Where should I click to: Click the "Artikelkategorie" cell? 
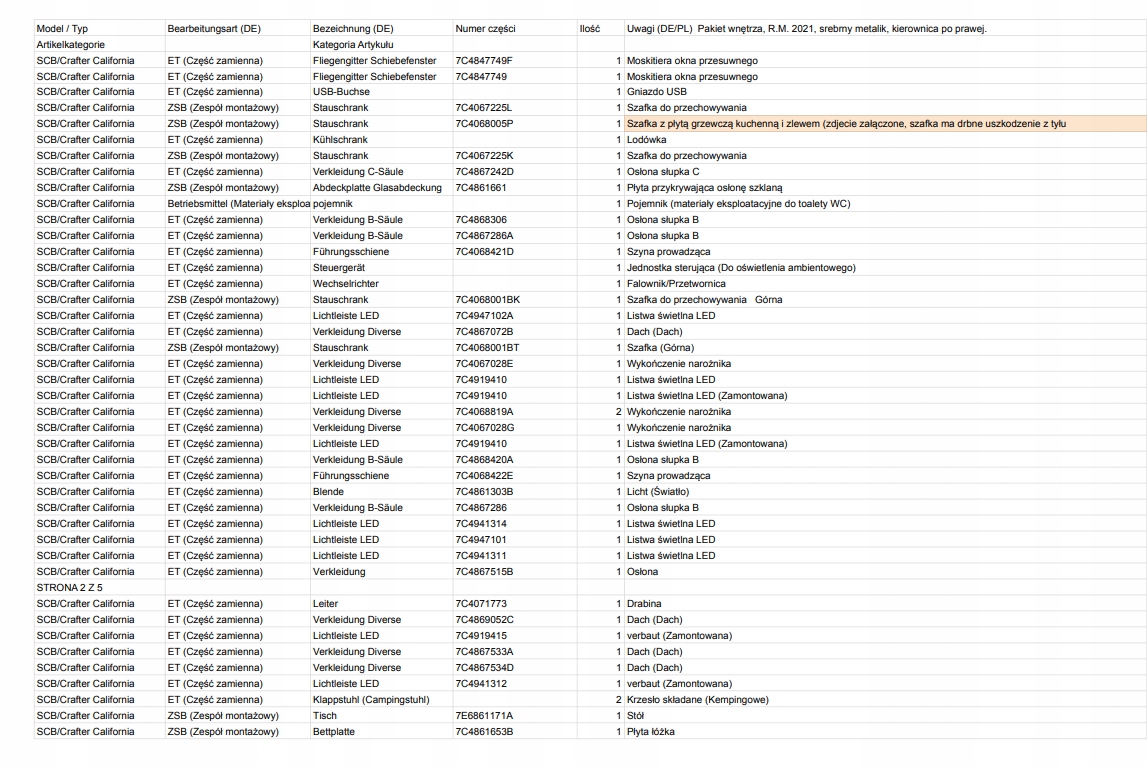click(71, 45)
